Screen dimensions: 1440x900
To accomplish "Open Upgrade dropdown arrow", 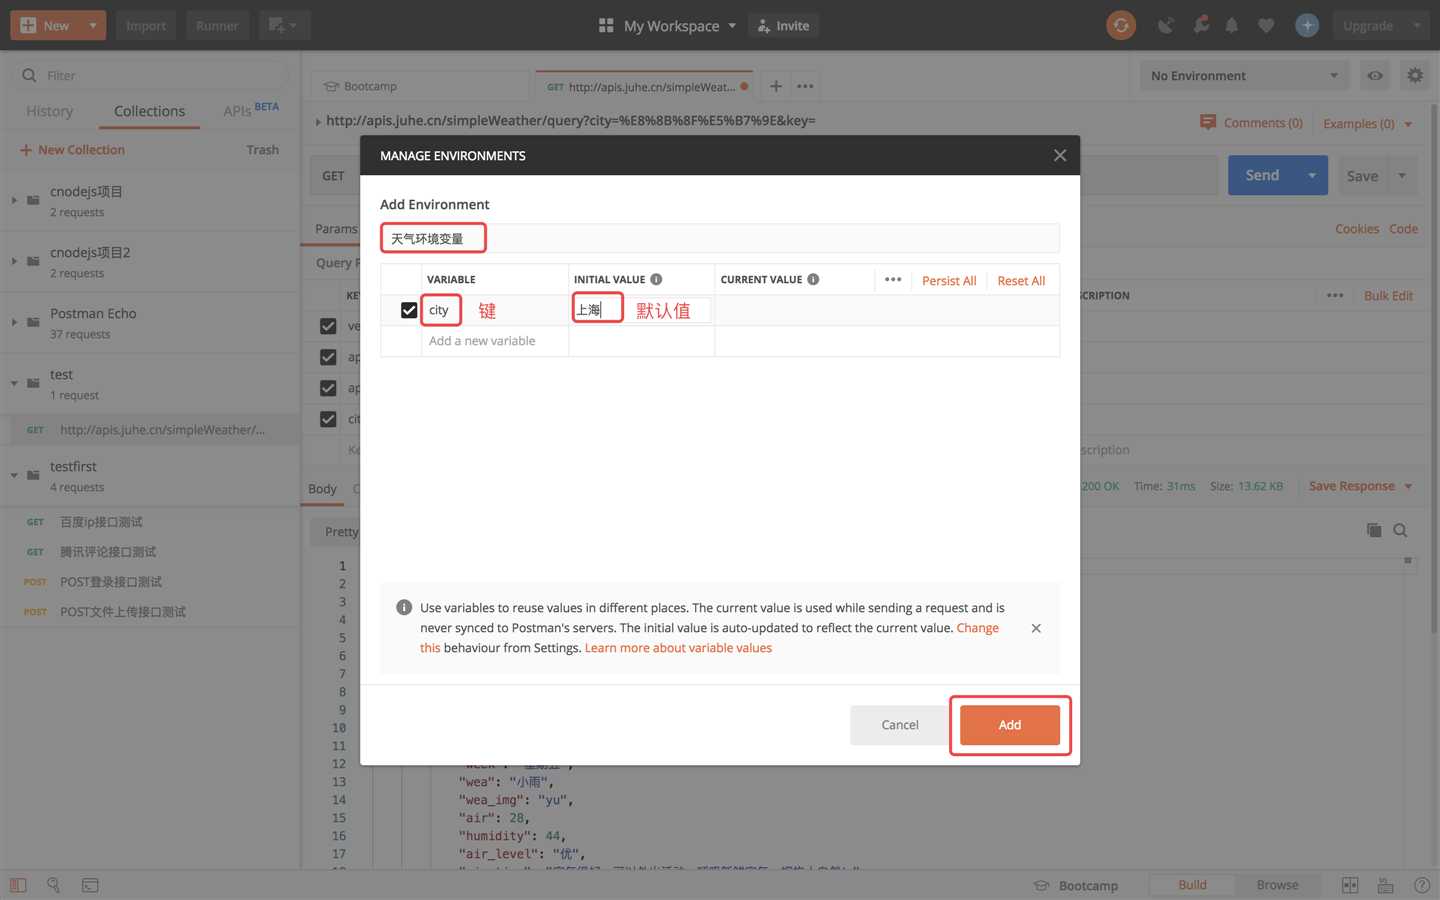I will pos(1416,25).
